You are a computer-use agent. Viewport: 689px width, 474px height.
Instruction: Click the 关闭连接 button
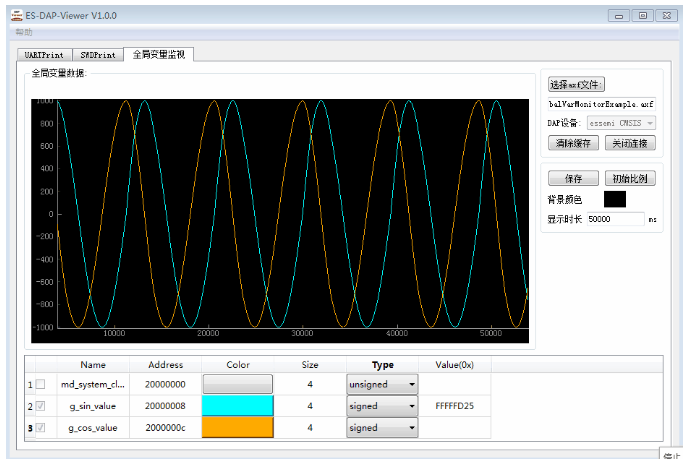pyautogui.click(x=629, y=144)
